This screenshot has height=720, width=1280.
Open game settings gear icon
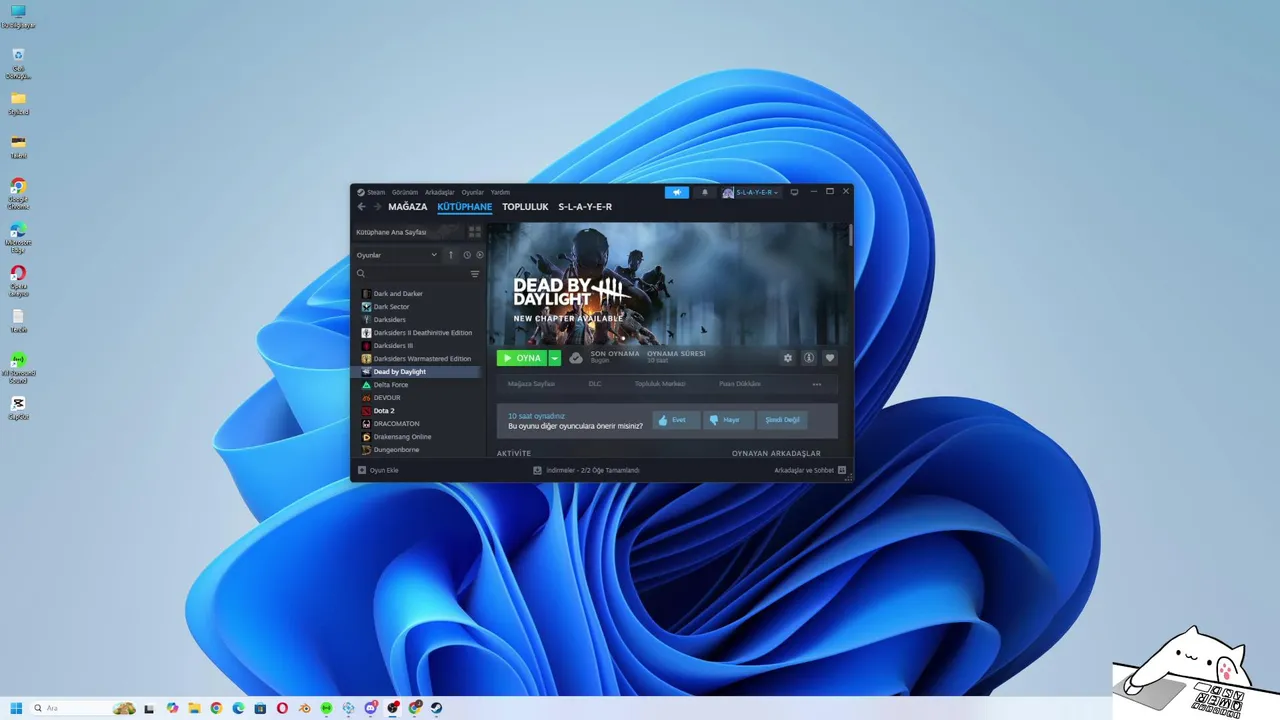788,358
